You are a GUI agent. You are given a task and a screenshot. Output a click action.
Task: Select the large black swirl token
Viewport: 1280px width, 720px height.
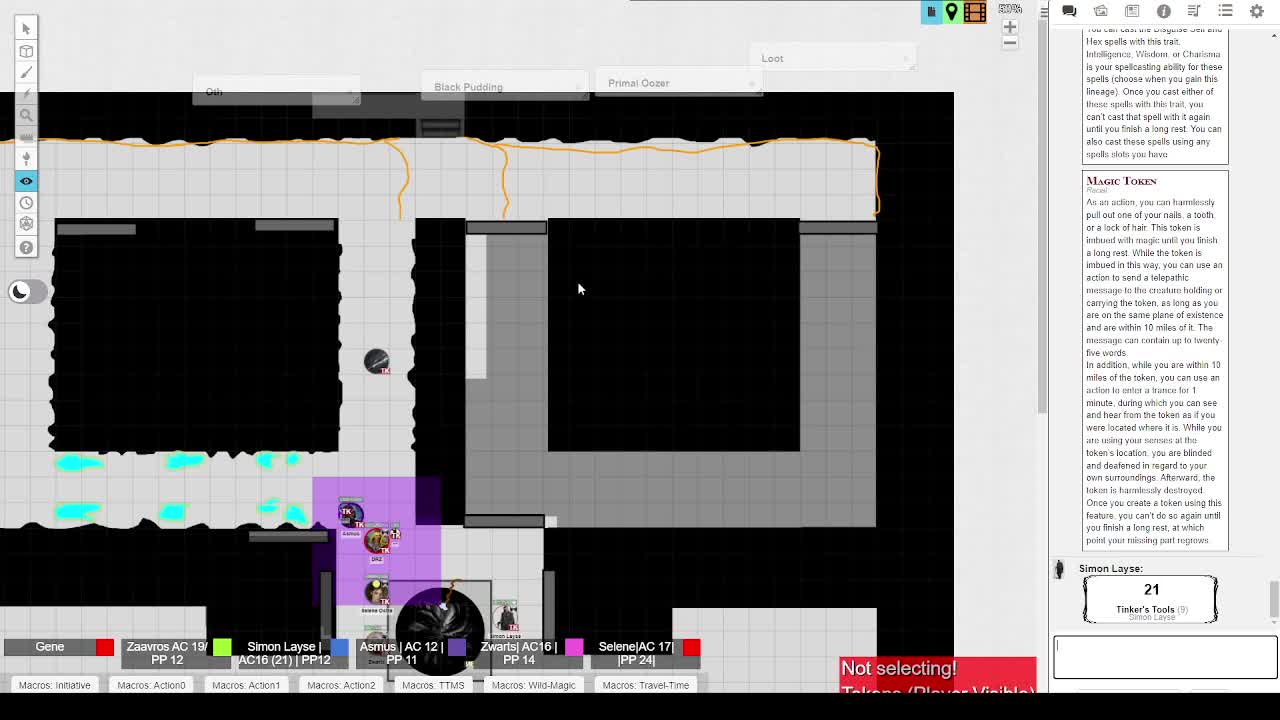pos(440,630)
